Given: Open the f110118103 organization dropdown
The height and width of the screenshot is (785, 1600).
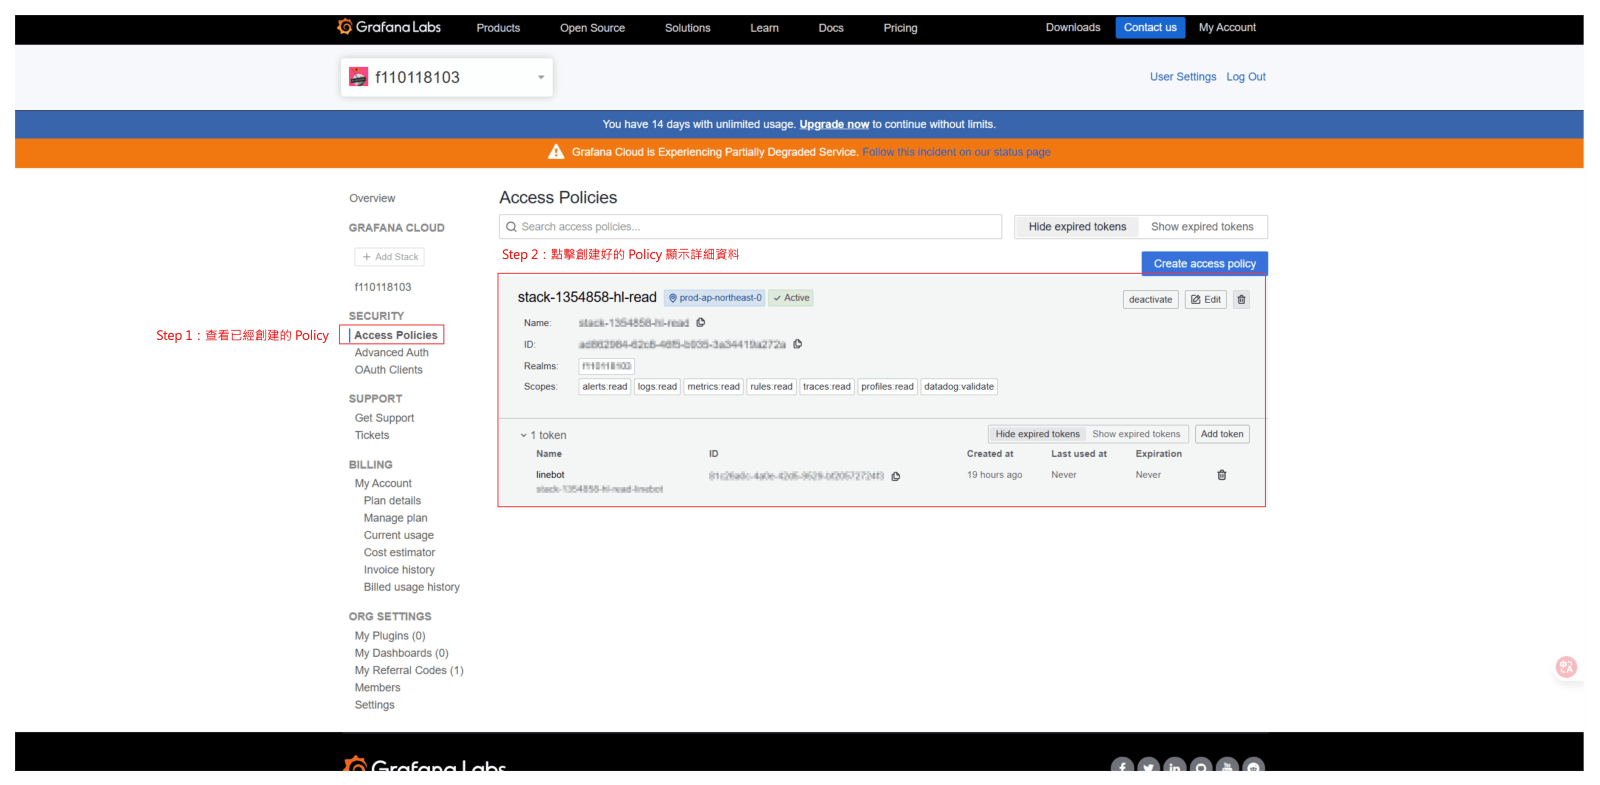Looking at the screenshot, I should (447, 77).
